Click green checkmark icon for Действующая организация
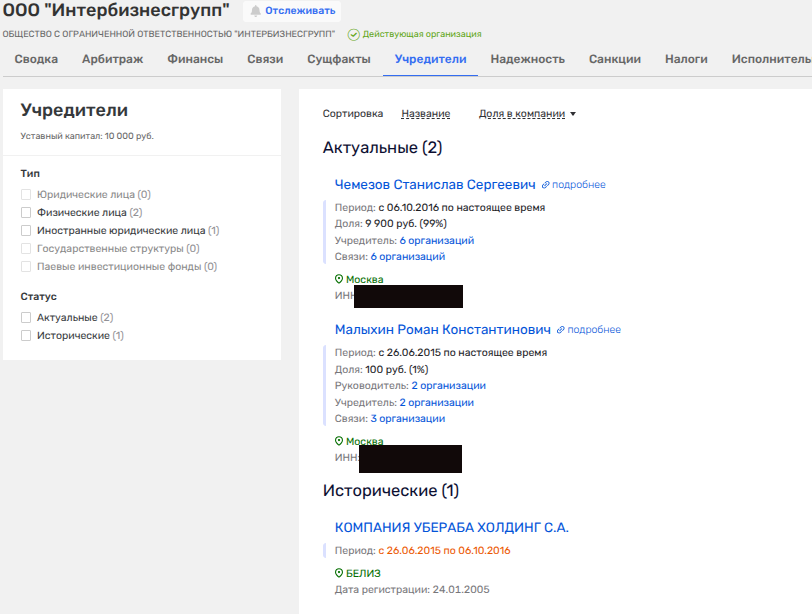 [353, 34]
